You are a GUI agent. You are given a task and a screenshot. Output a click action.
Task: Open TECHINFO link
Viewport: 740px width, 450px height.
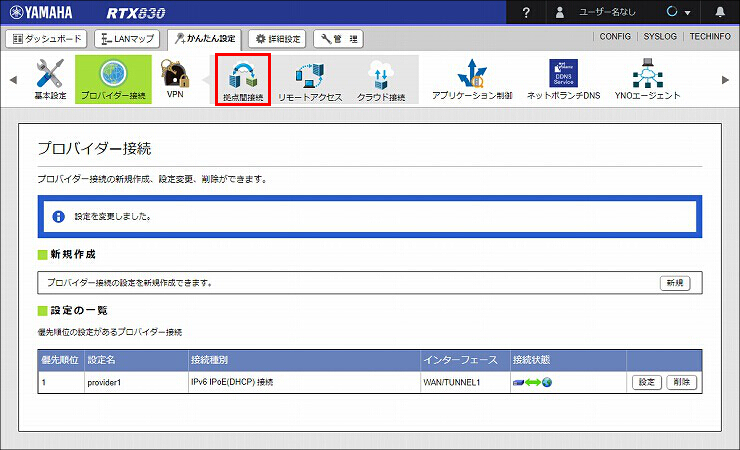[710, 36]
